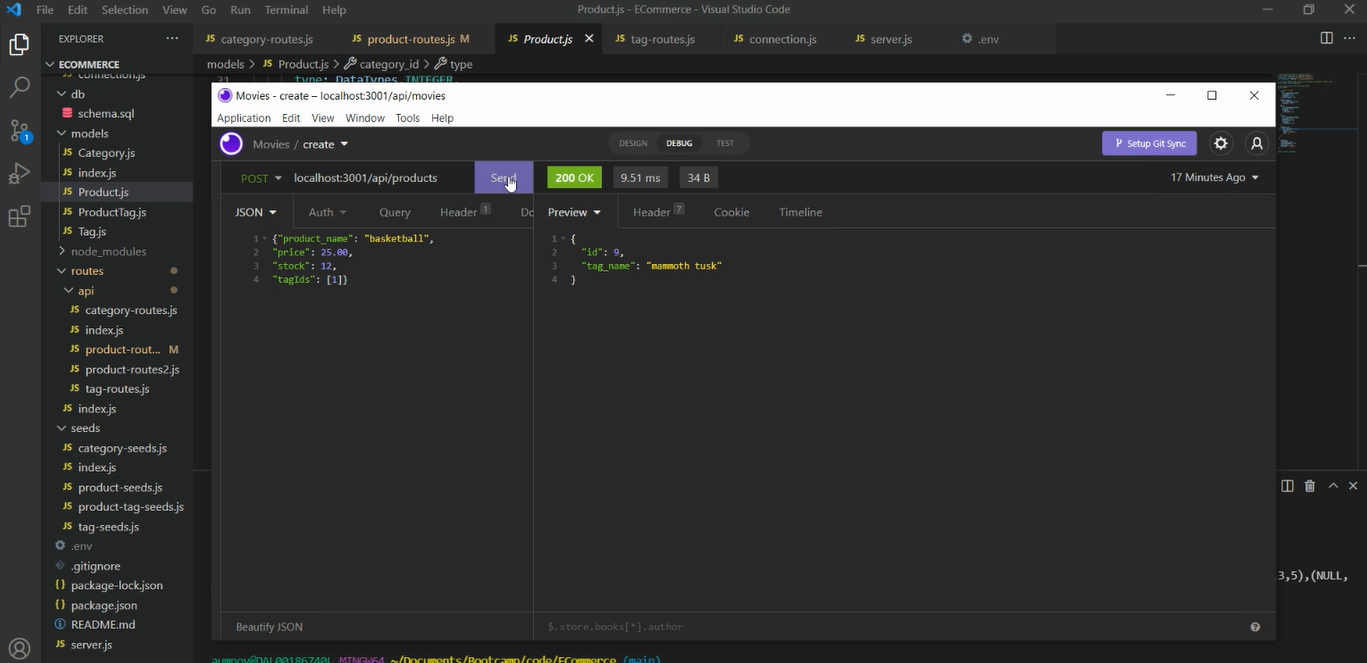
Task: Open editor more actions ellipsis
Action: (x=1350, y=38)
